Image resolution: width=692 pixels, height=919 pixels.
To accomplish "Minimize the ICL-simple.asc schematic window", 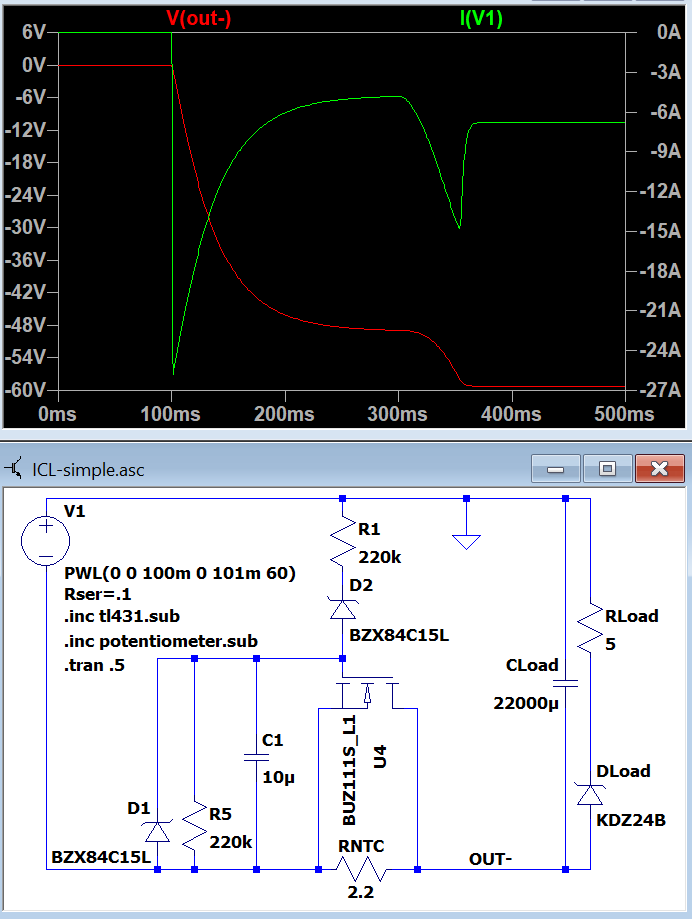I will coord(555,469).
